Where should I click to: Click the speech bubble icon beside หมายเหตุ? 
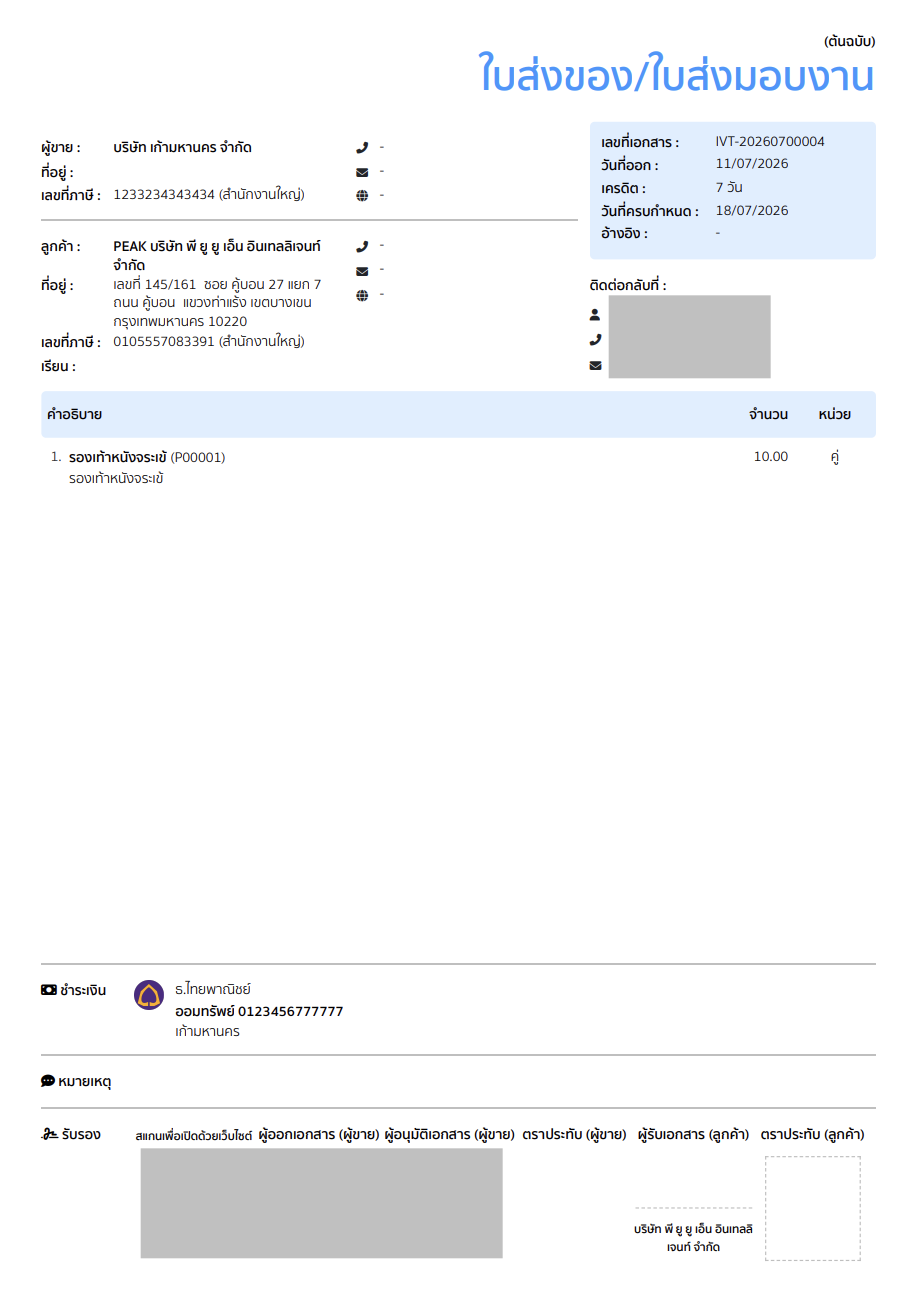pyautogui.click(x=48, y=1081)
